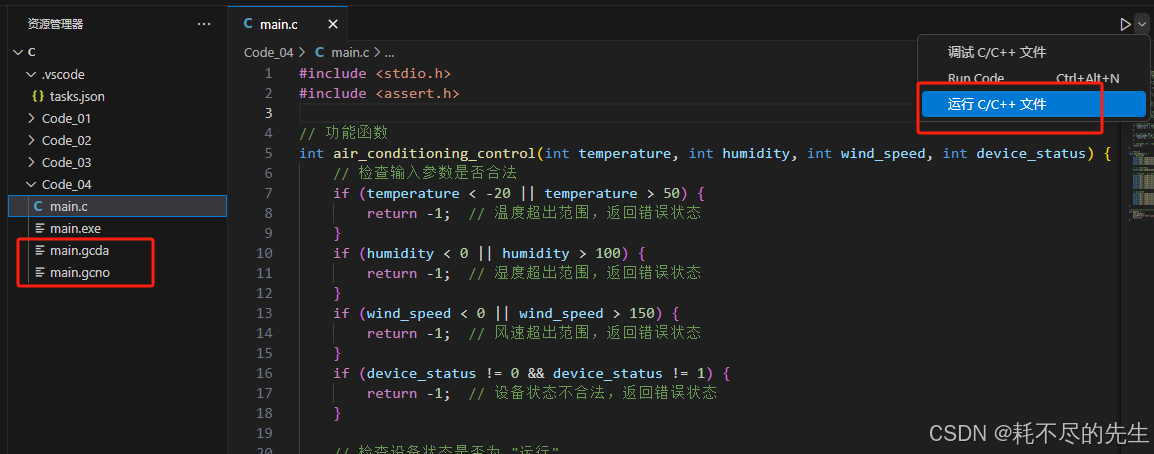
Task: Collapse the Code_04 folder
Action: pos(31,185)
